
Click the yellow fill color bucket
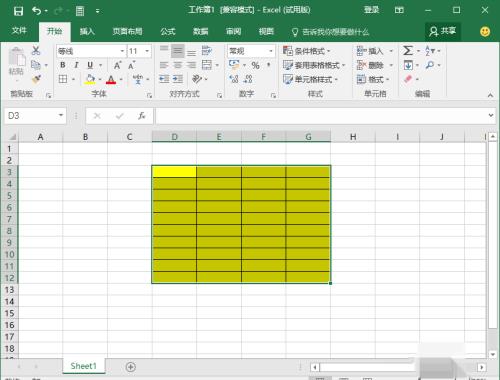[x=90, y=79]
